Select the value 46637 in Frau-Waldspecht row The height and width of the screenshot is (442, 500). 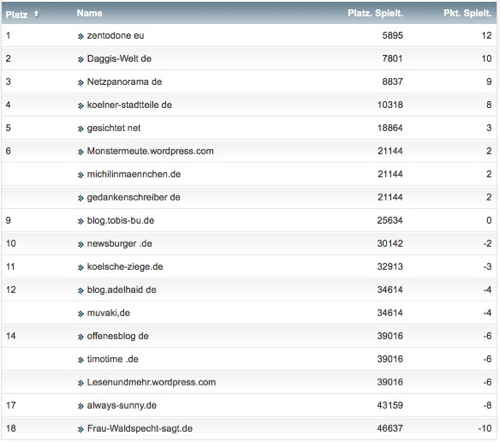[x=390, y=428]
